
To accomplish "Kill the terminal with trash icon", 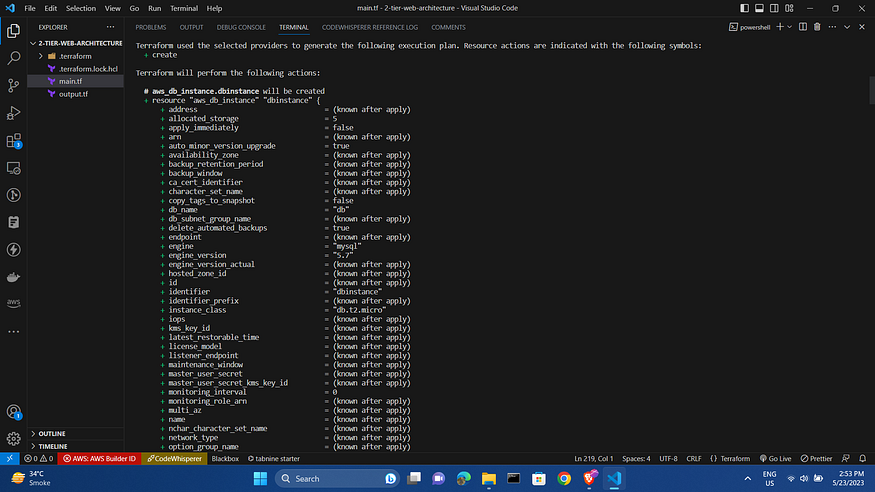I will tap(817, 27).
